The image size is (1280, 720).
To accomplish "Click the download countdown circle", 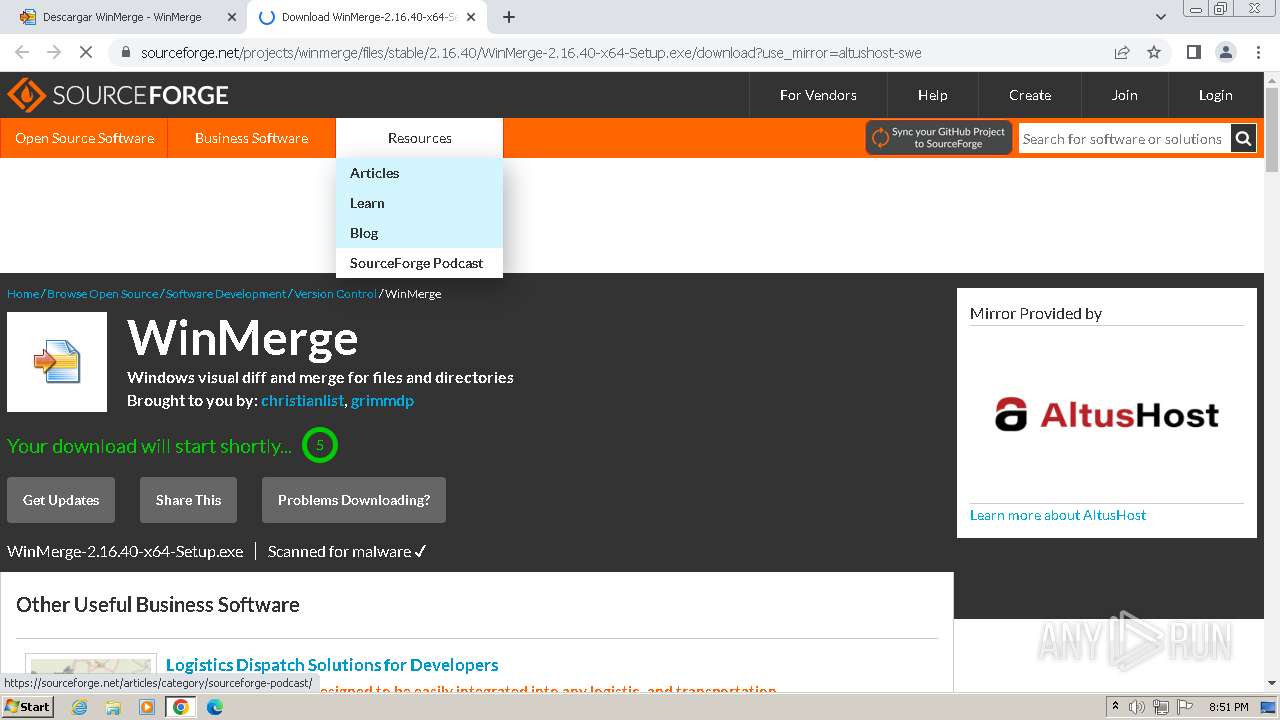I will click(x=320, y=445).
